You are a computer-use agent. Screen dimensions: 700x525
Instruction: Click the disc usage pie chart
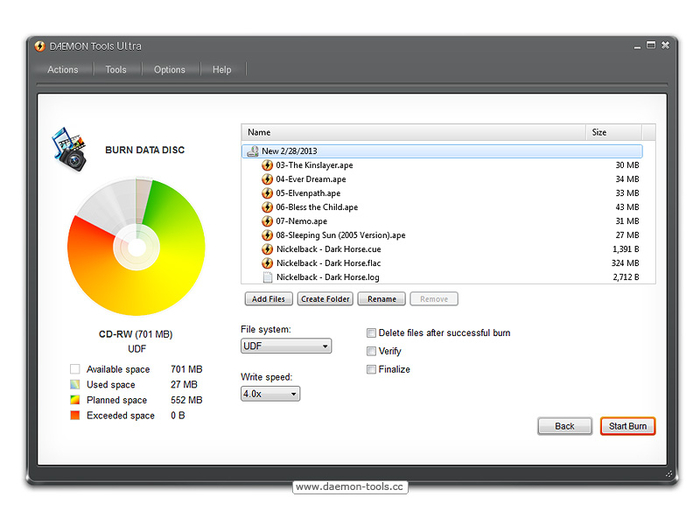click(136, 247)
